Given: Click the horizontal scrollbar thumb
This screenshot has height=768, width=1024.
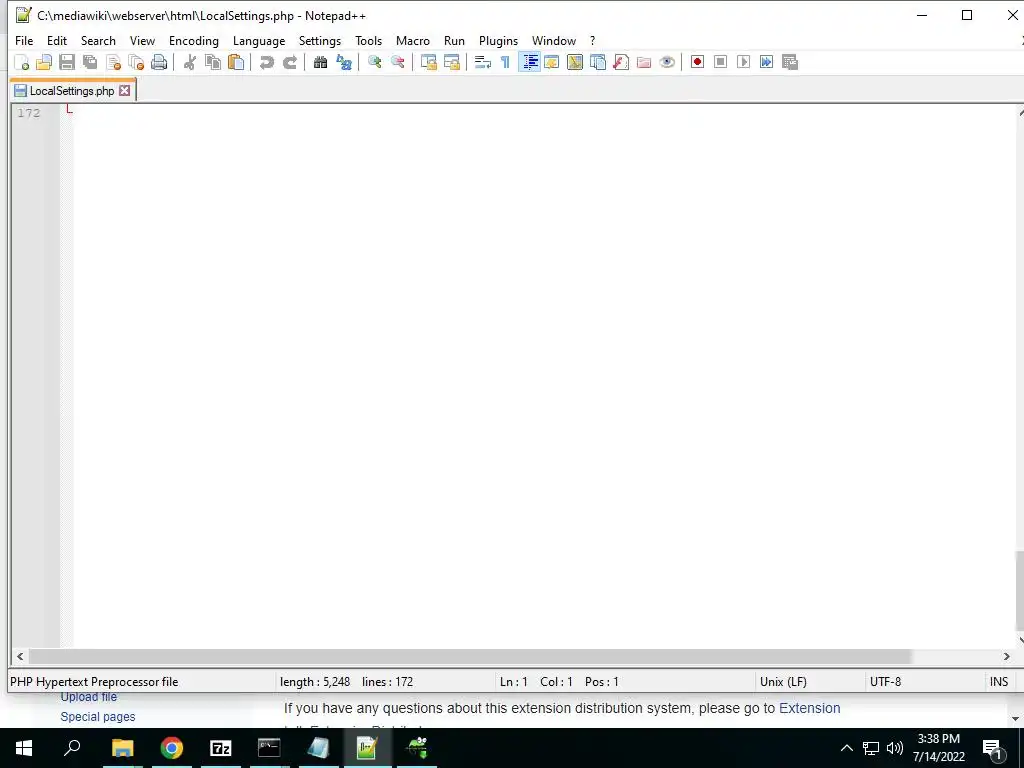Looking at the screenshot, I should pos(470,656).
